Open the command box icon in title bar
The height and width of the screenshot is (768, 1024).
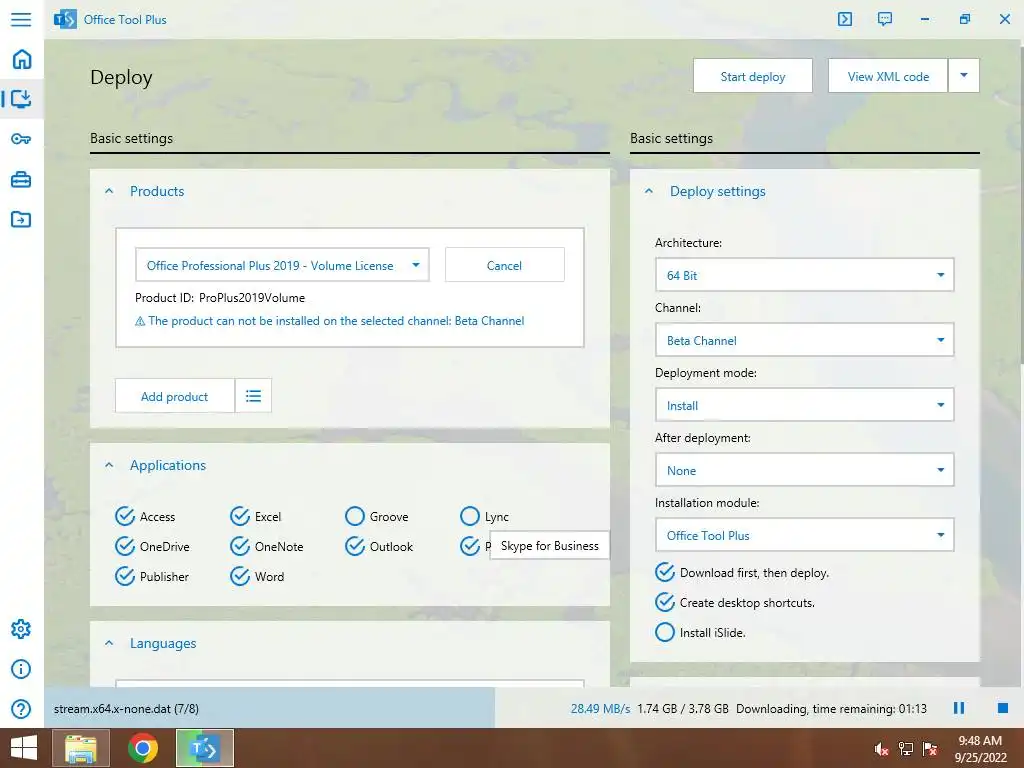click(844, 19)
